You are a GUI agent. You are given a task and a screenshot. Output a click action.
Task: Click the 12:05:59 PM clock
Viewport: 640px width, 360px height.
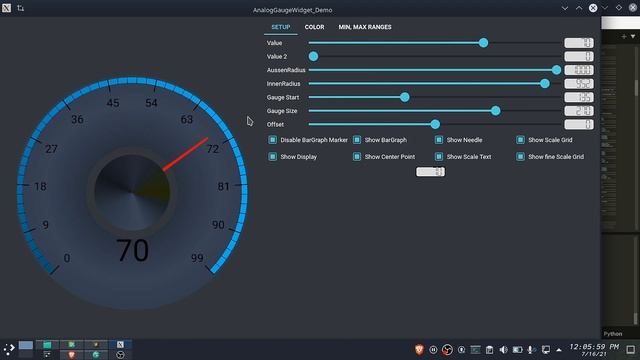tap(594, 347)
